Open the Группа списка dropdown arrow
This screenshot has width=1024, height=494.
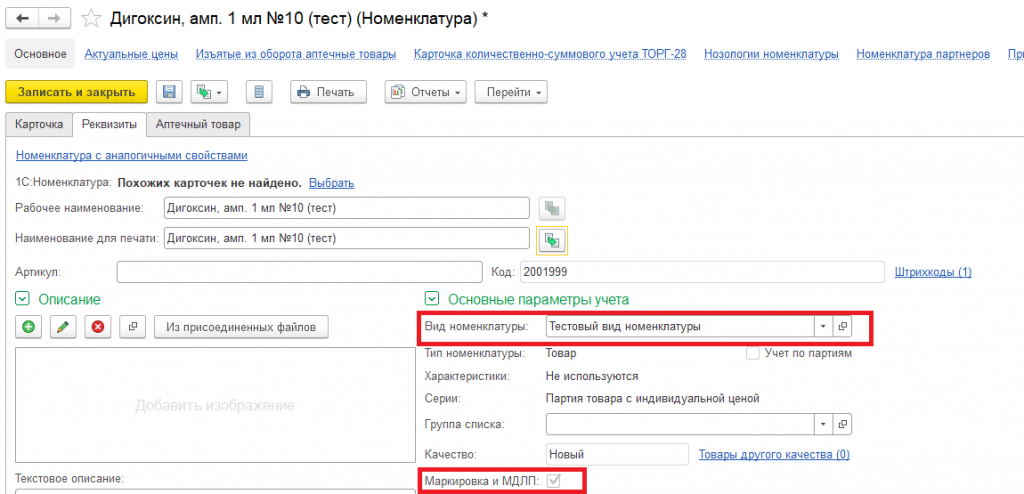click(x=823, y=424)
